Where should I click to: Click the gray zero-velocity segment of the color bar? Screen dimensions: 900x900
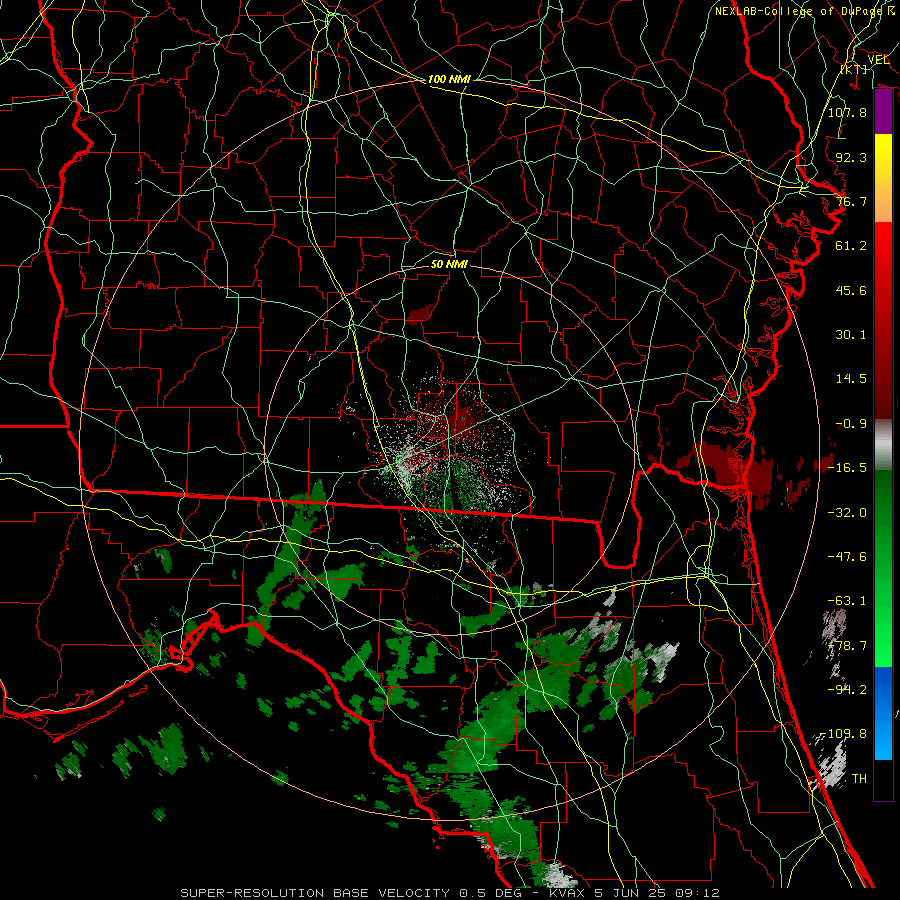tap(883, 445)
